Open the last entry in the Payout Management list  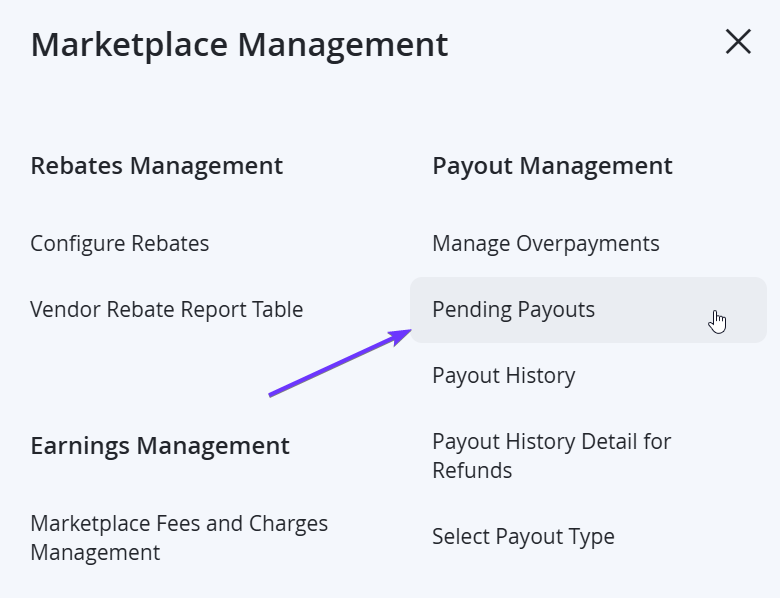tap(523, 537)
